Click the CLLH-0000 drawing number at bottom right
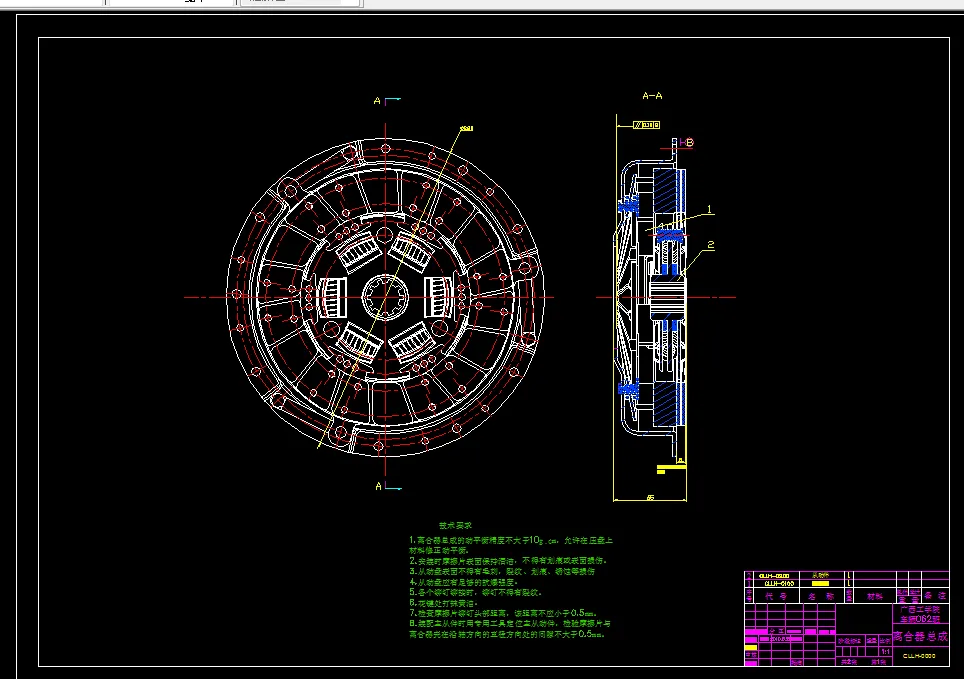 (918, 656)
